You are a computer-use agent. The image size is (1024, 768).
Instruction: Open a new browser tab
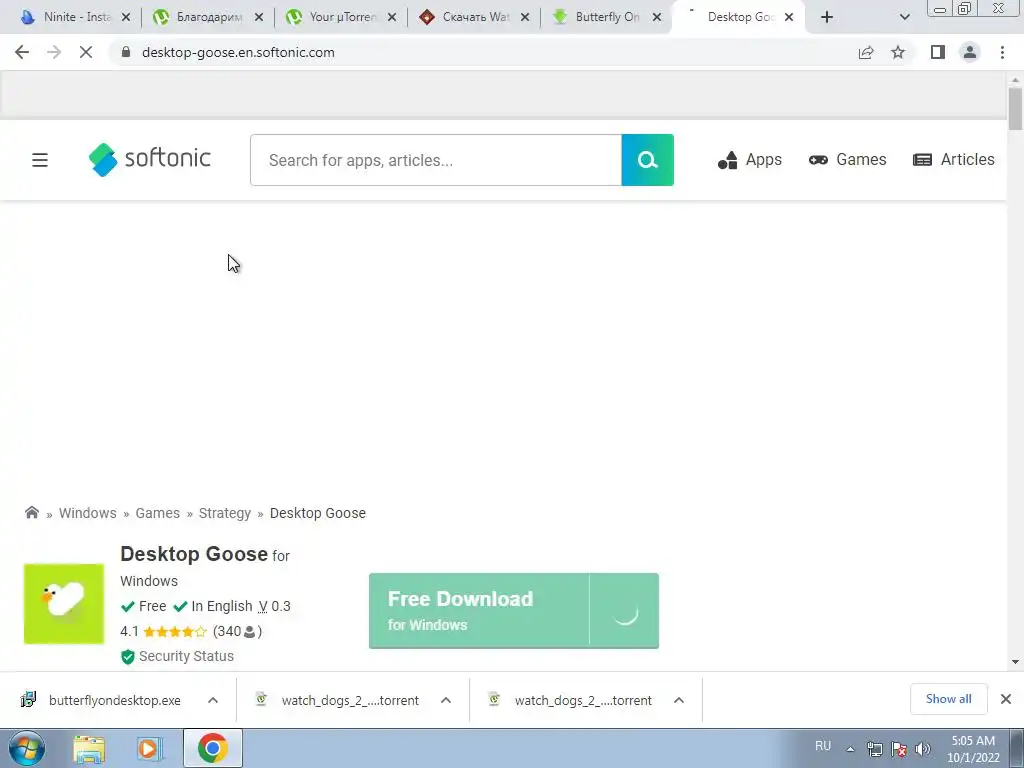click(x=827, y=18)
